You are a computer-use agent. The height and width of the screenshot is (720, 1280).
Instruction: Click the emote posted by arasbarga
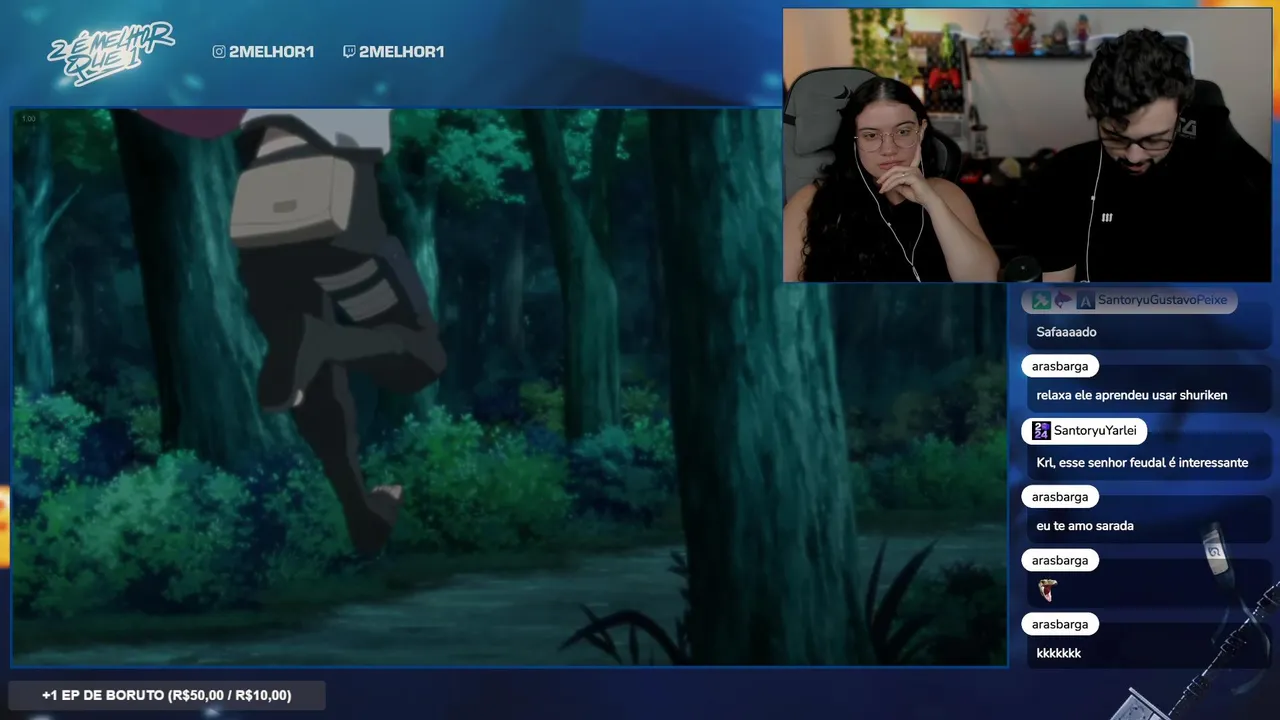tap(1047, 590)
